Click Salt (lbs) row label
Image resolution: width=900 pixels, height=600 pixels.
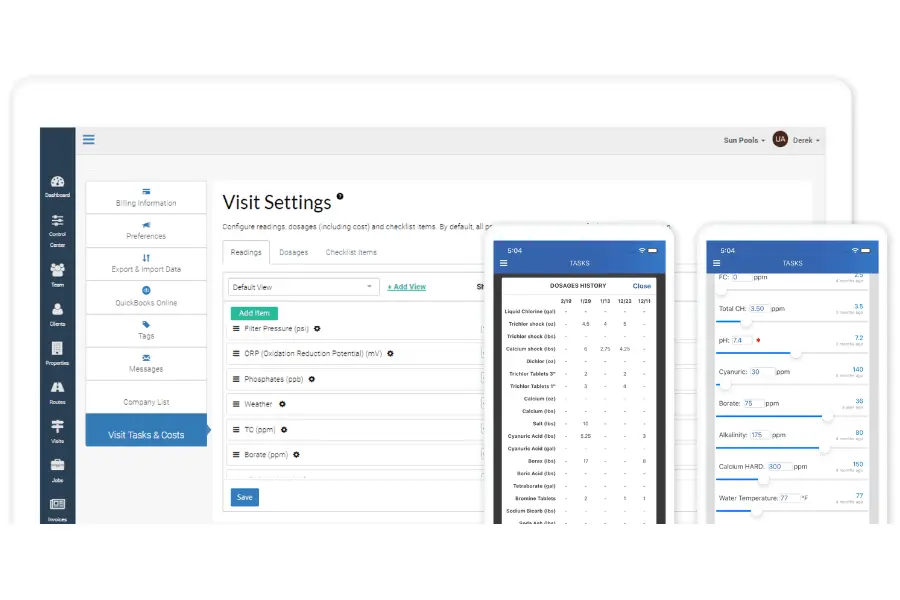pos(544,424)
